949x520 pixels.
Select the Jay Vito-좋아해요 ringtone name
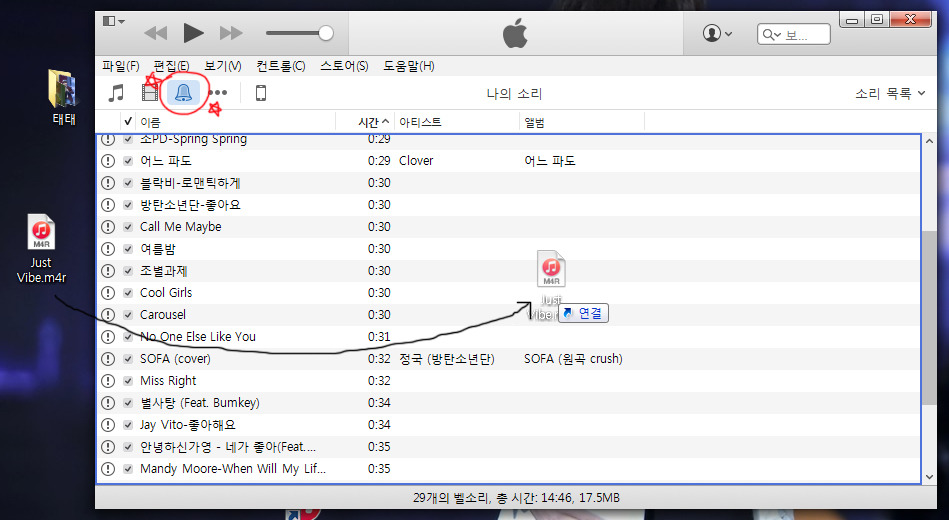click(188, 425)
